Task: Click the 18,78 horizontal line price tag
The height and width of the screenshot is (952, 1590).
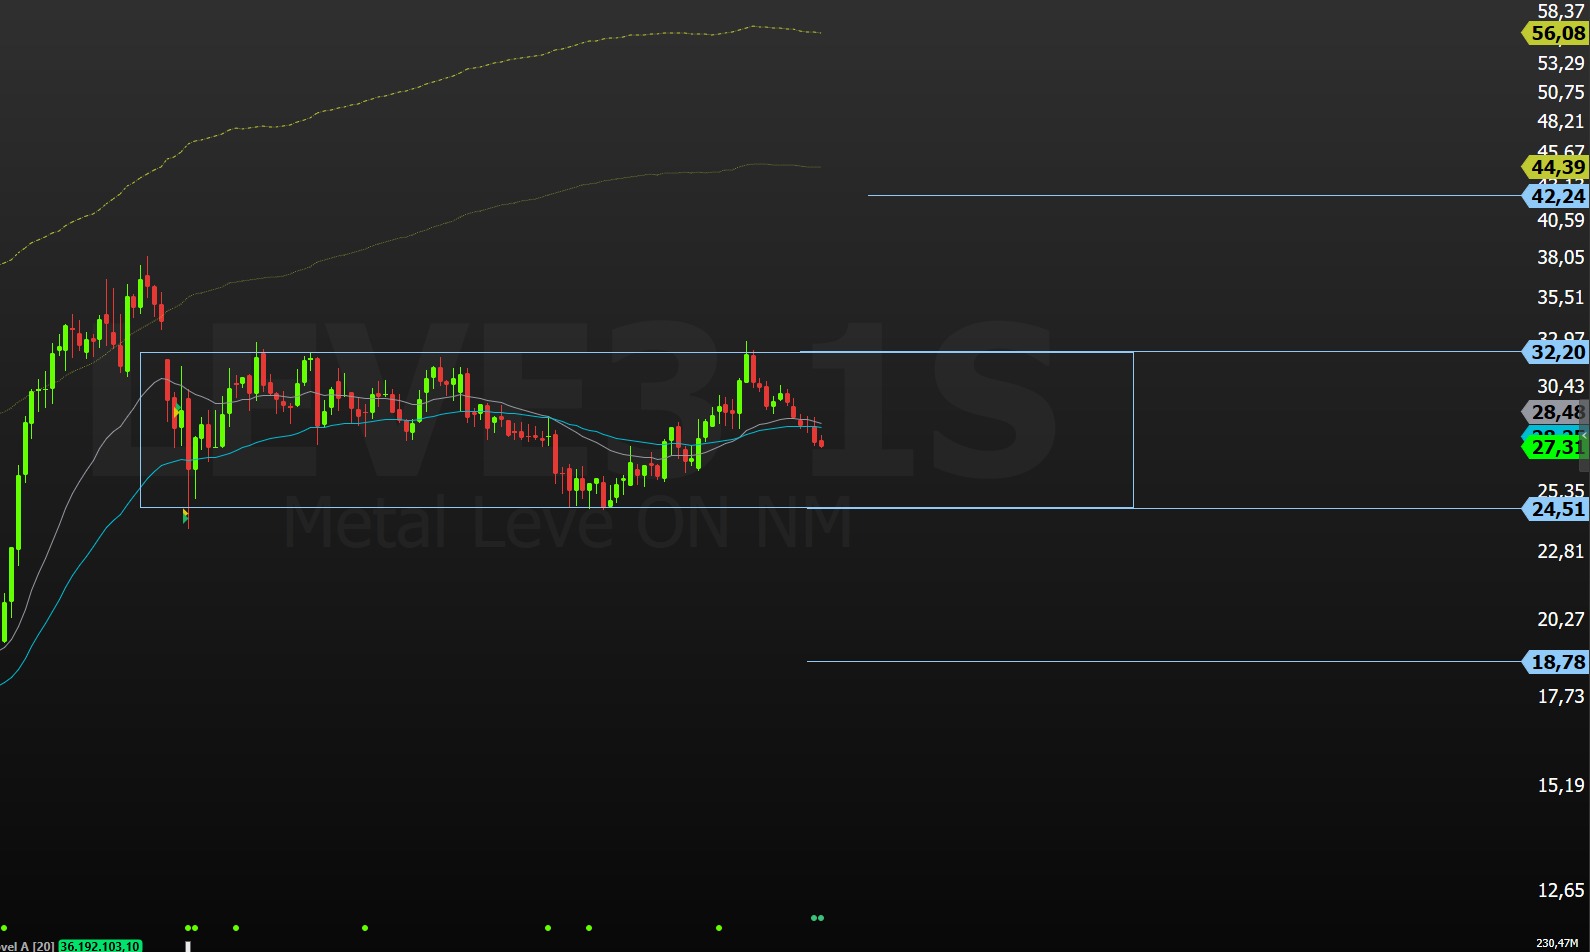Action: pos(1554,662)
